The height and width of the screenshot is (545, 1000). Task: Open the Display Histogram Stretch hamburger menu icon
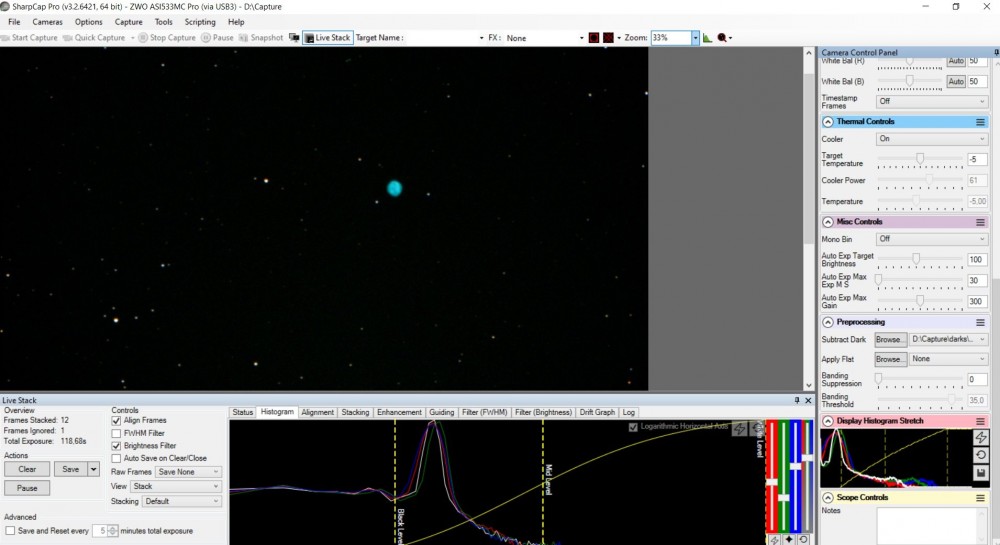pyautogui.click(x=980, y=421)
